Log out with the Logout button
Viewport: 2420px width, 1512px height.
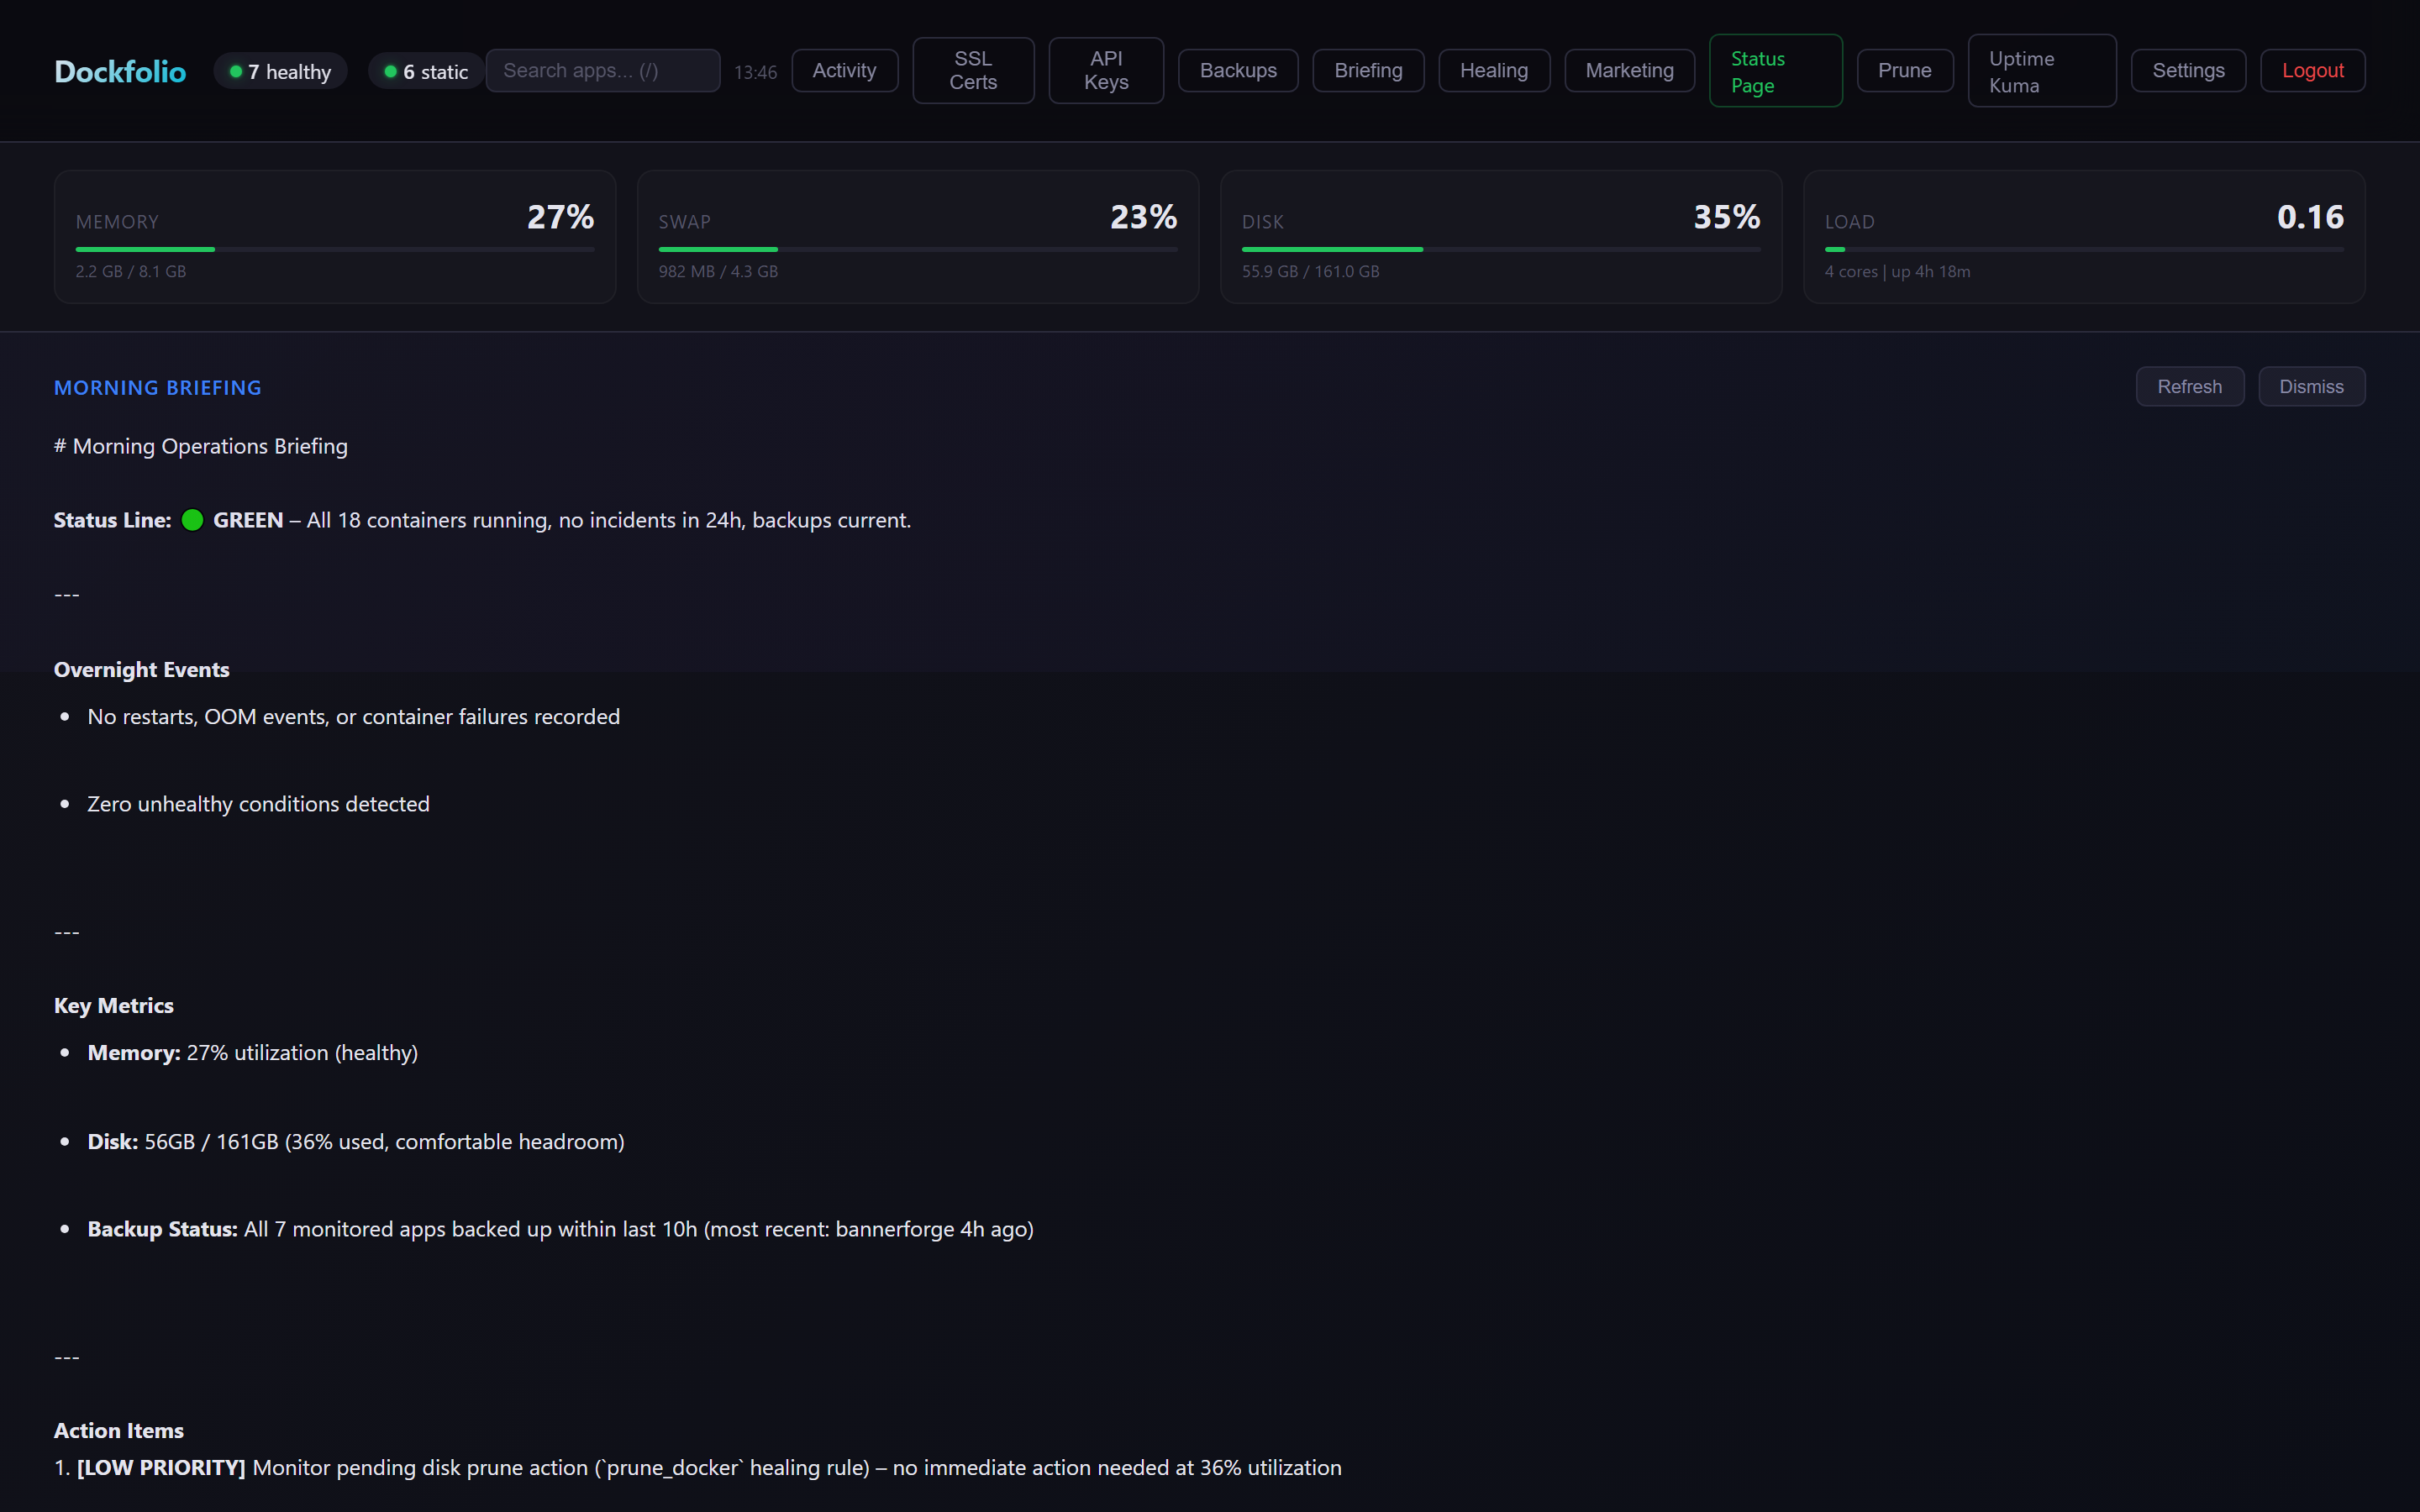click(2312, 71)
